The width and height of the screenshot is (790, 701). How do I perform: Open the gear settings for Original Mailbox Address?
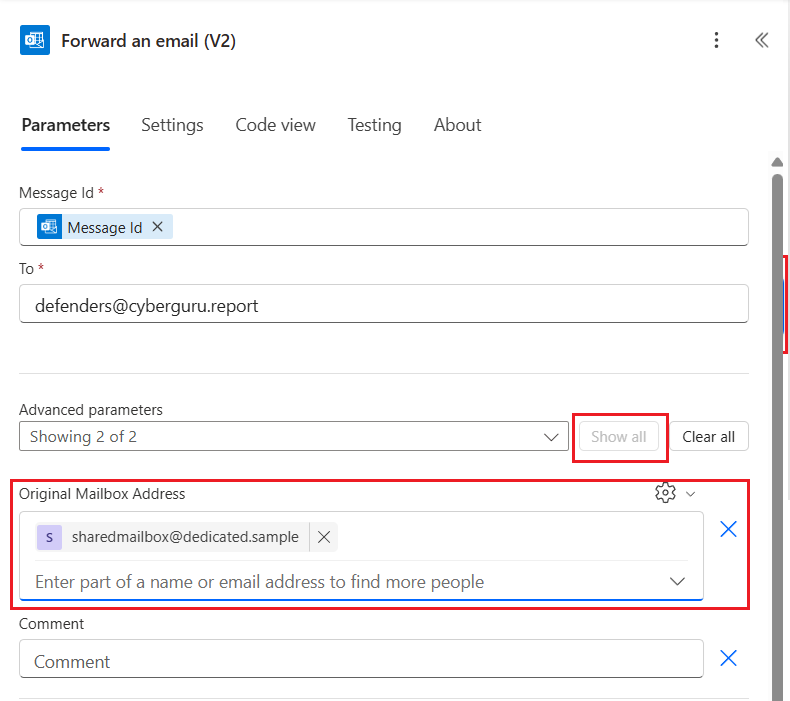pos(665,493)
